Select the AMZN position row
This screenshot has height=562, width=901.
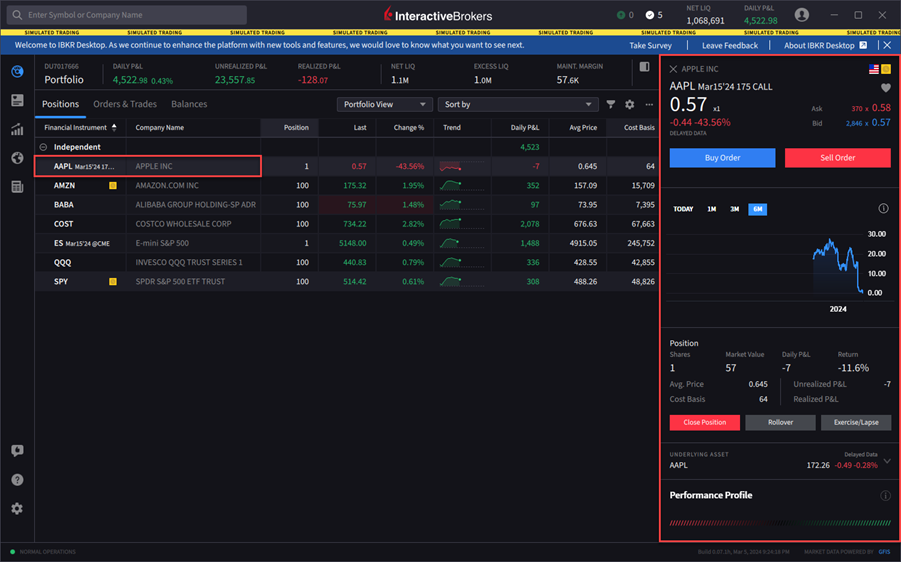point(346,185)
